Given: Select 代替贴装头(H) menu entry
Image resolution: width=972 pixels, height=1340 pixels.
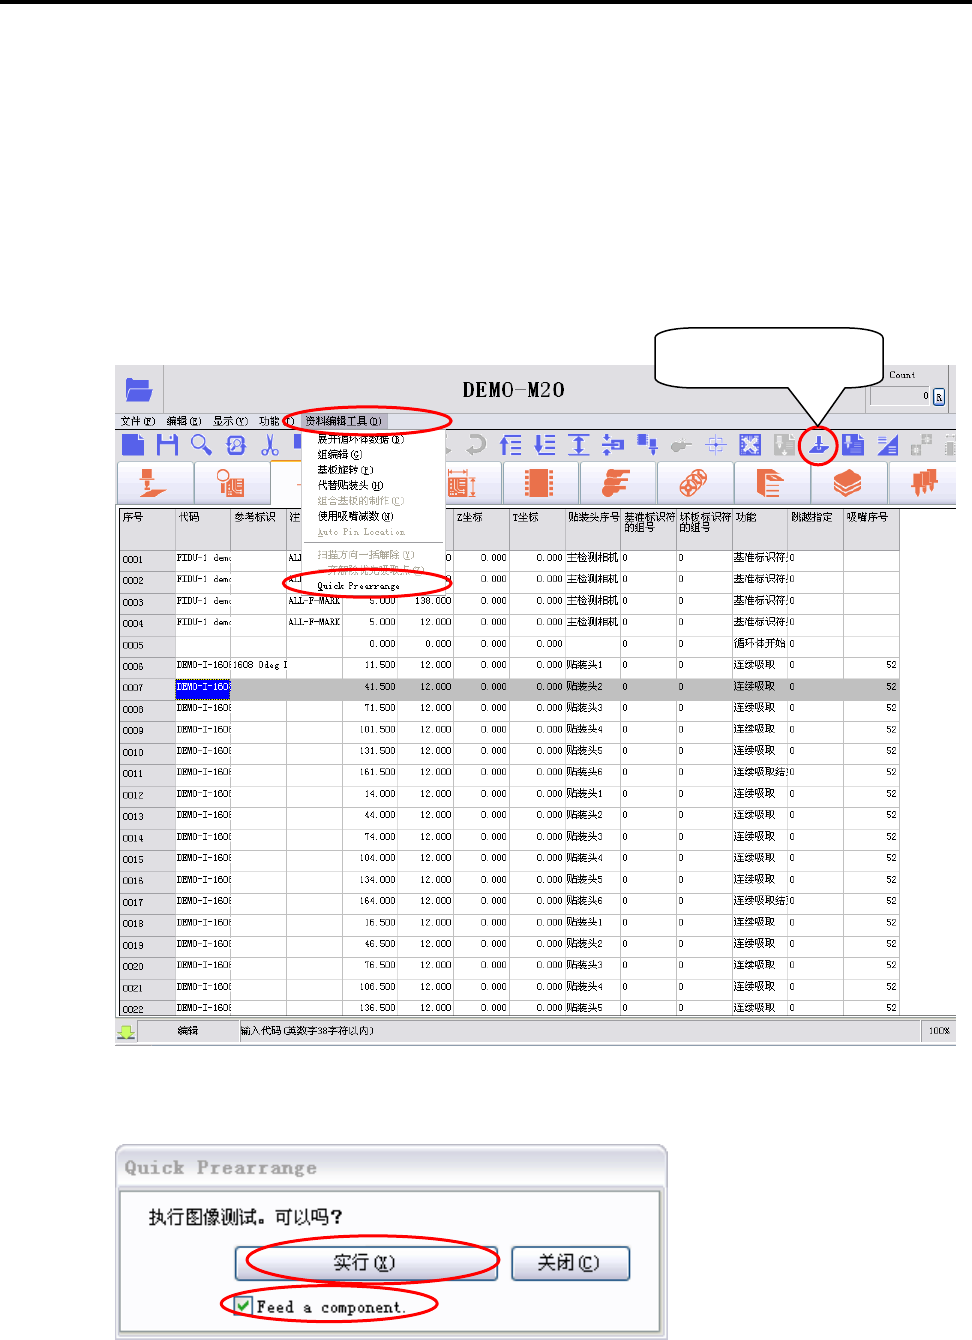Looking at the screenshot, I should pyautogui.click(x=350, y=485).
